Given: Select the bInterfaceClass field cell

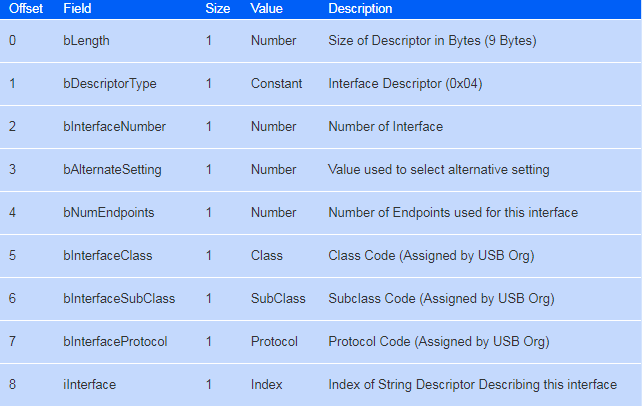Looking at the screenshot, I should tap(108, 256).
